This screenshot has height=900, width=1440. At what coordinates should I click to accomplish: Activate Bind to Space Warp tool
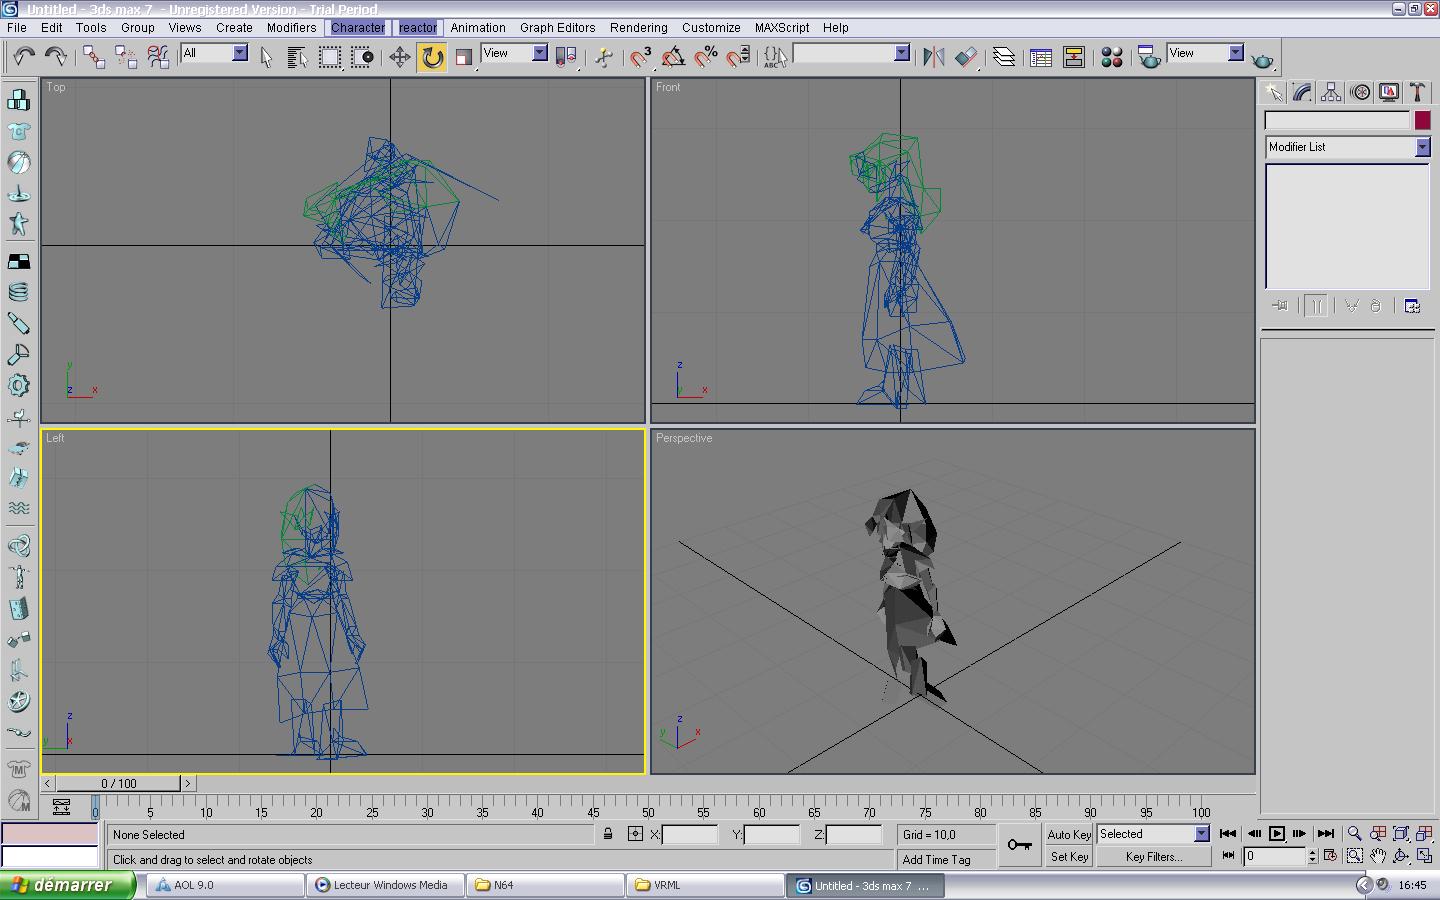point(158,57)
